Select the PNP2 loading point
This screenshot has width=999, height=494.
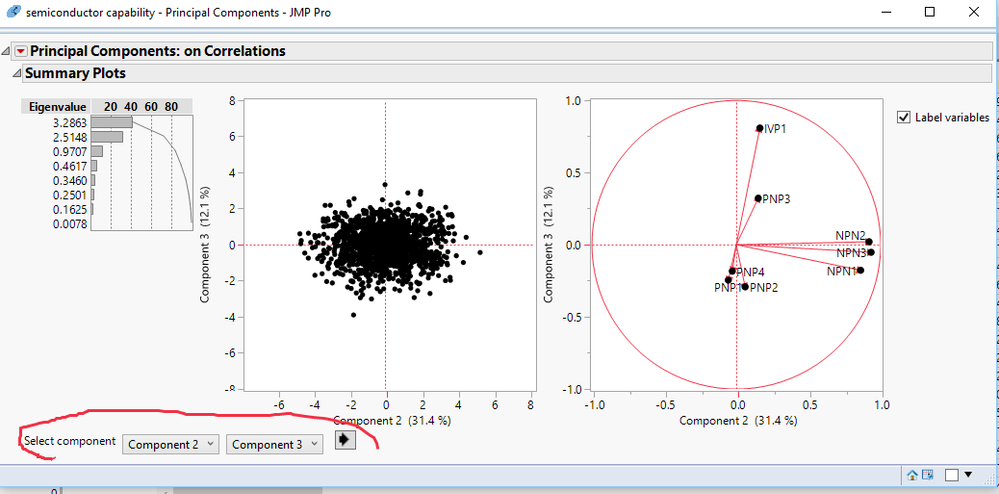(745, 287)
